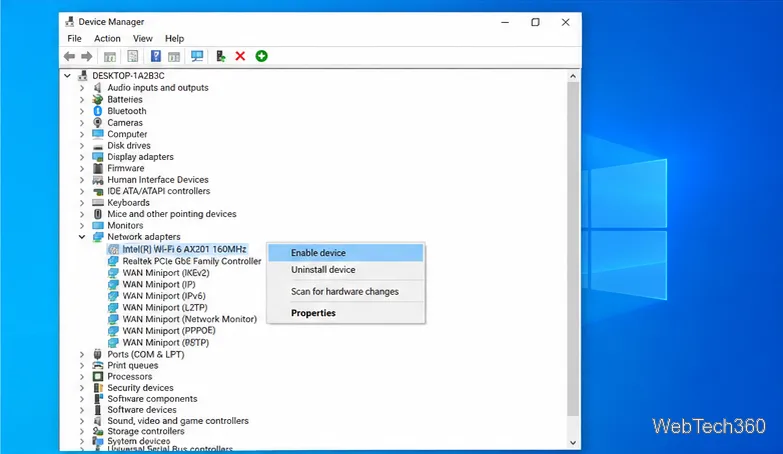Click the Security devices category icon

pyautogui.click(x=98, y=388)
